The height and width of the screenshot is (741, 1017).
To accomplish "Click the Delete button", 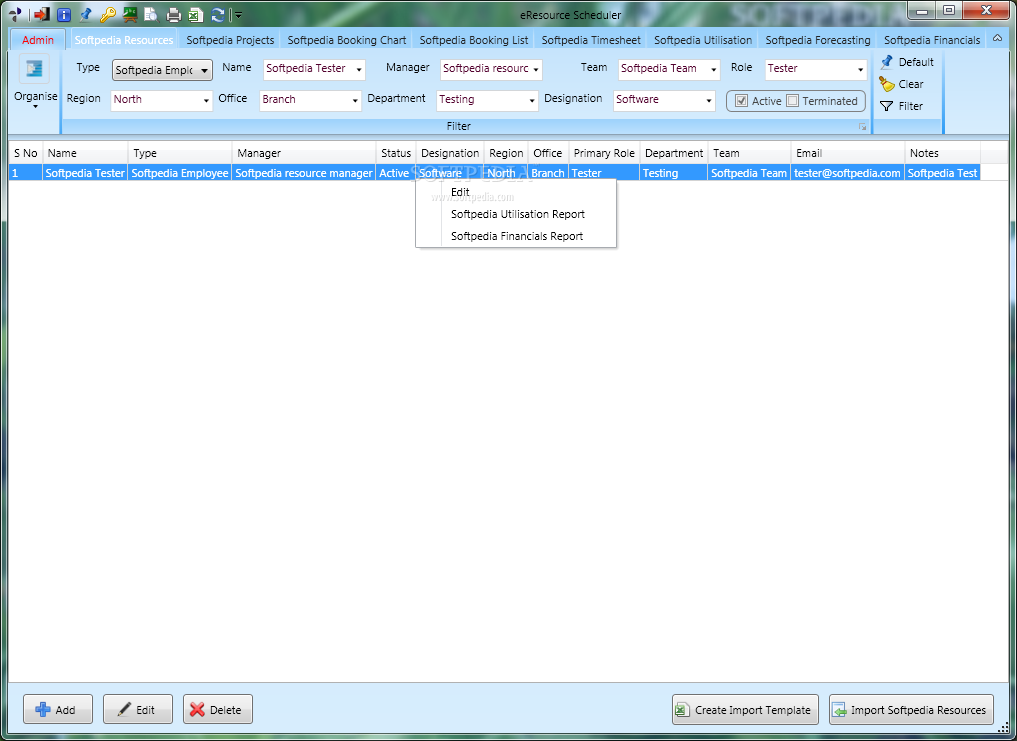I will (x=217, y=709).
